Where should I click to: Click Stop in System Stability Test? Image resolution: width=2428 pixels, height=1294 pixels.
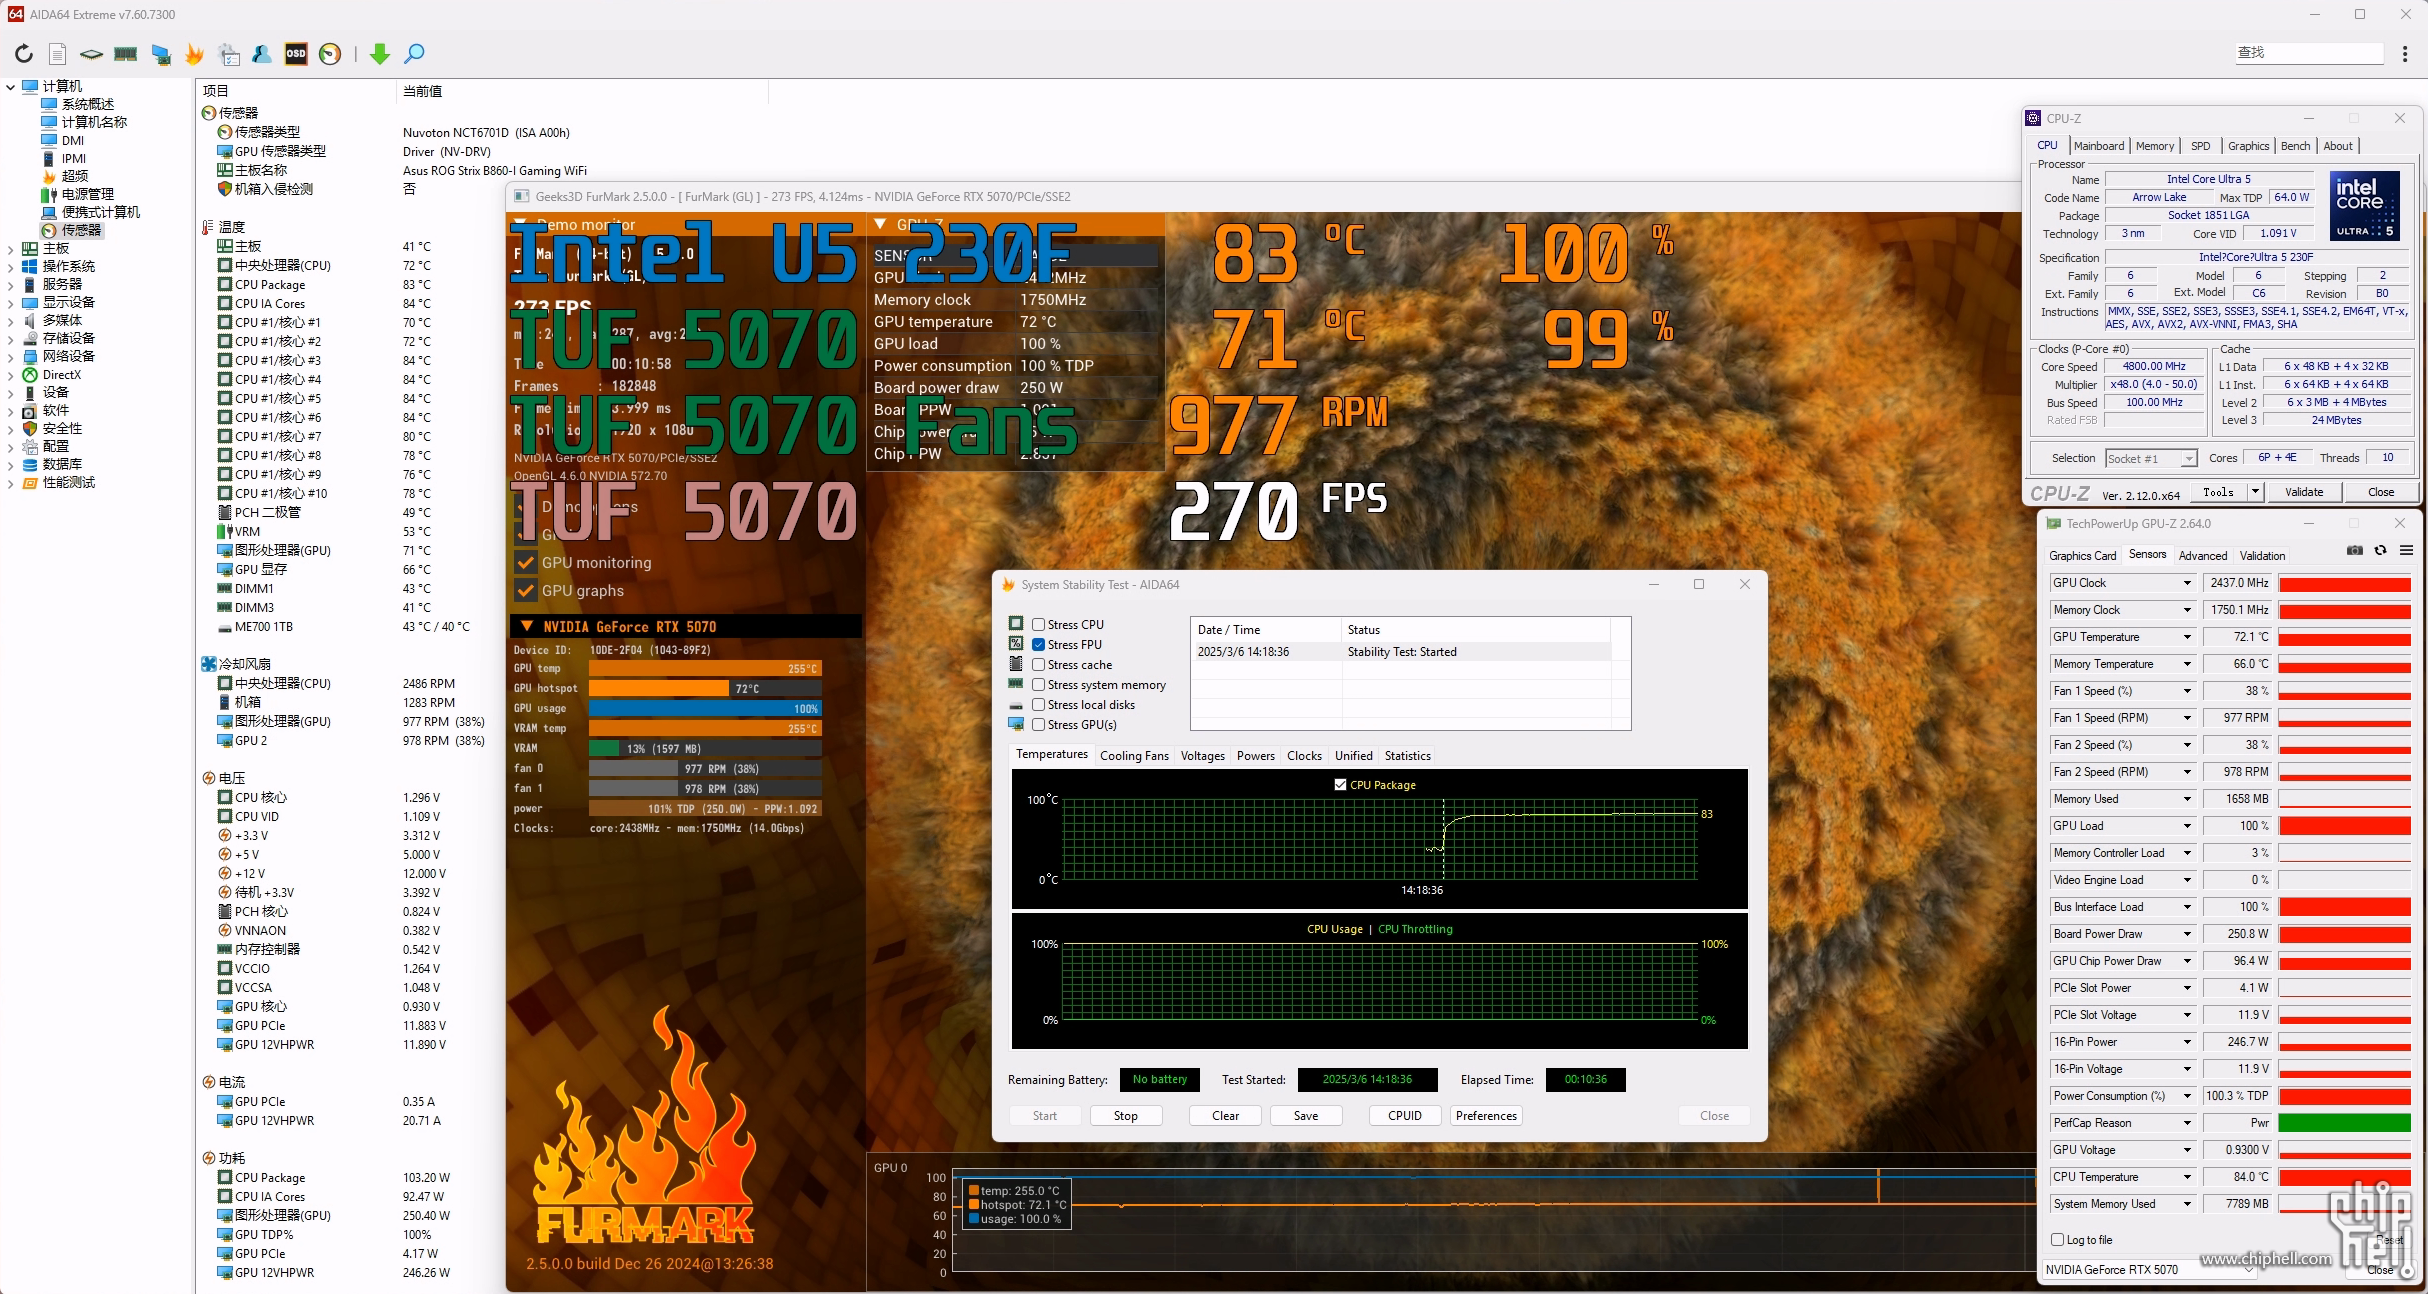[x=1126, y=1116]
